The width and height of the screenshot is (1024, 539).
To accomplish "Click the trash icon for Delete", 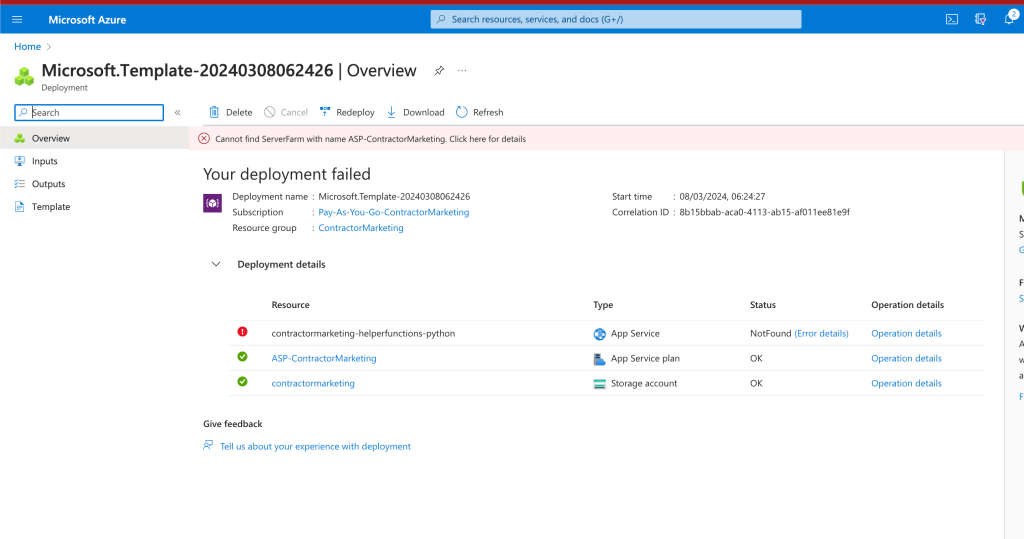I will (x=214, y=112).
